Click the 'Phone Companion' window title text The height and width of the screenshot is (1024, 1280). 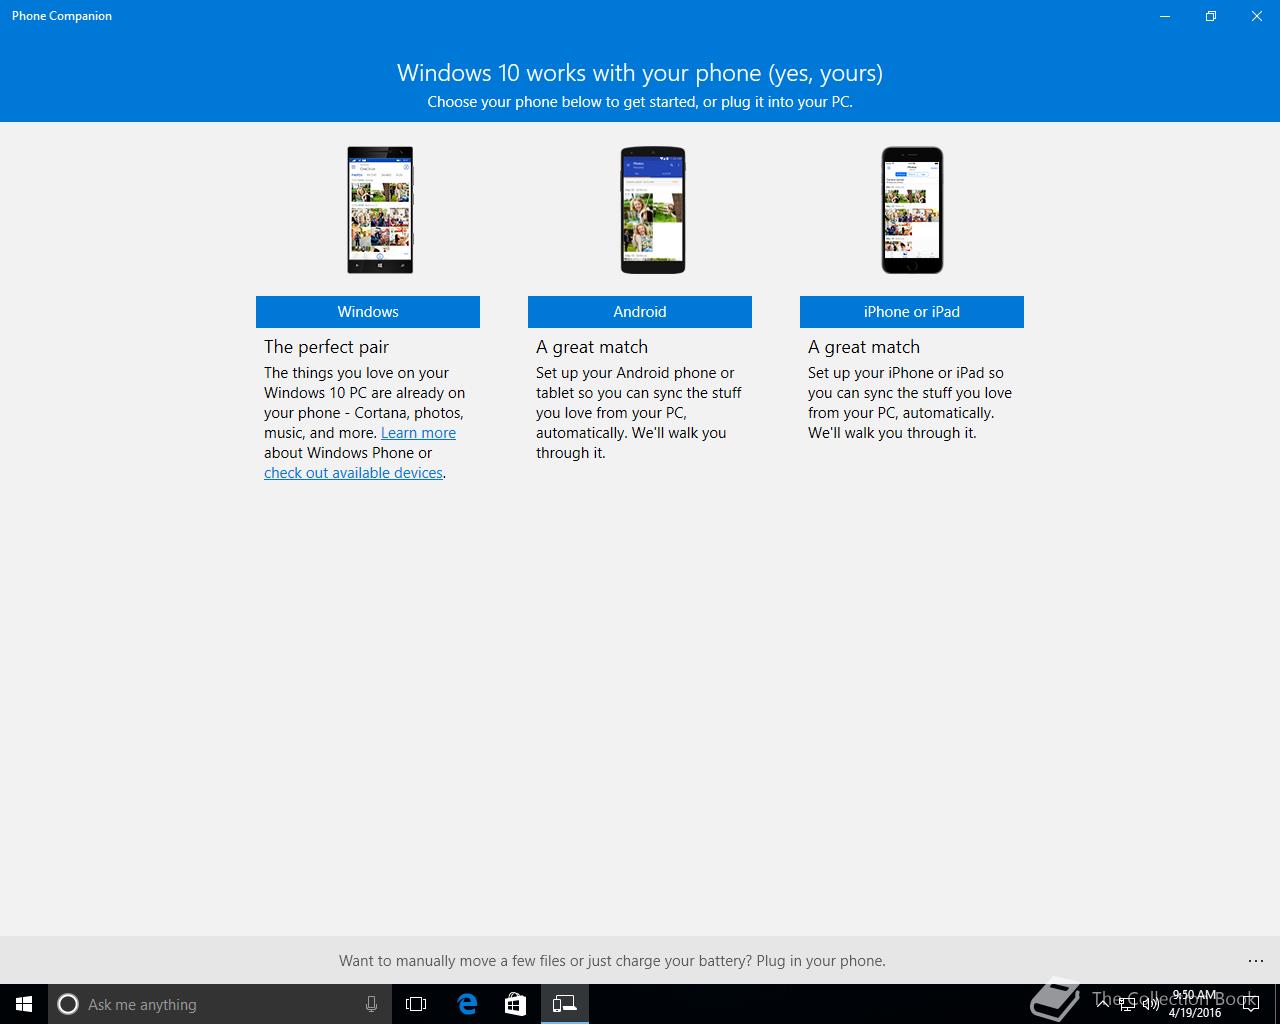tap(62, 16)
